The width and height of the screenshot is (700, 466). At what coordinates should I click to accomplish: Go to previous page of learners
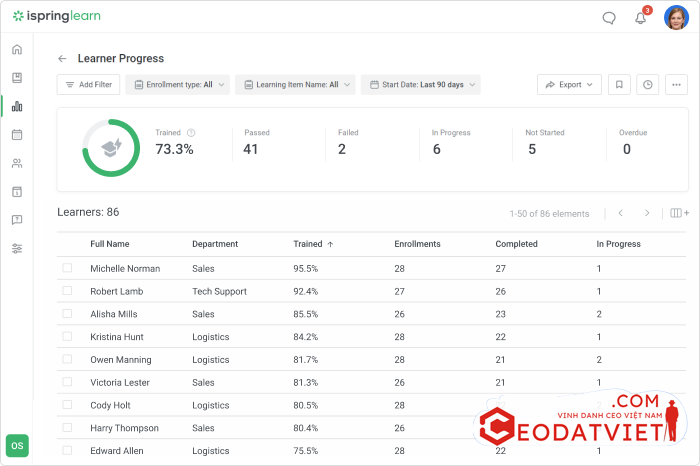[x=621, y=213]
